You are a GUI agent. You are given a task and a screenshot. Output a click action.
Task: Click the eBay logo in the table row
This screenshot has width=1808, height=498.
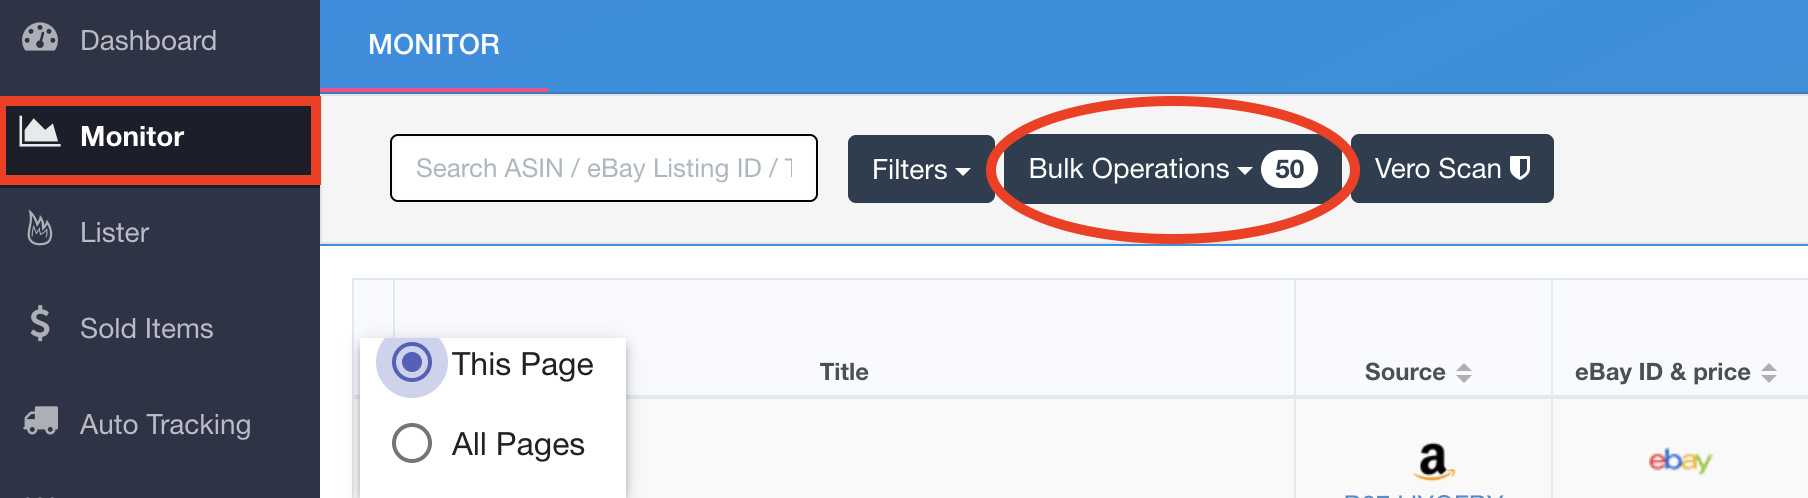tap(1680, 460)
